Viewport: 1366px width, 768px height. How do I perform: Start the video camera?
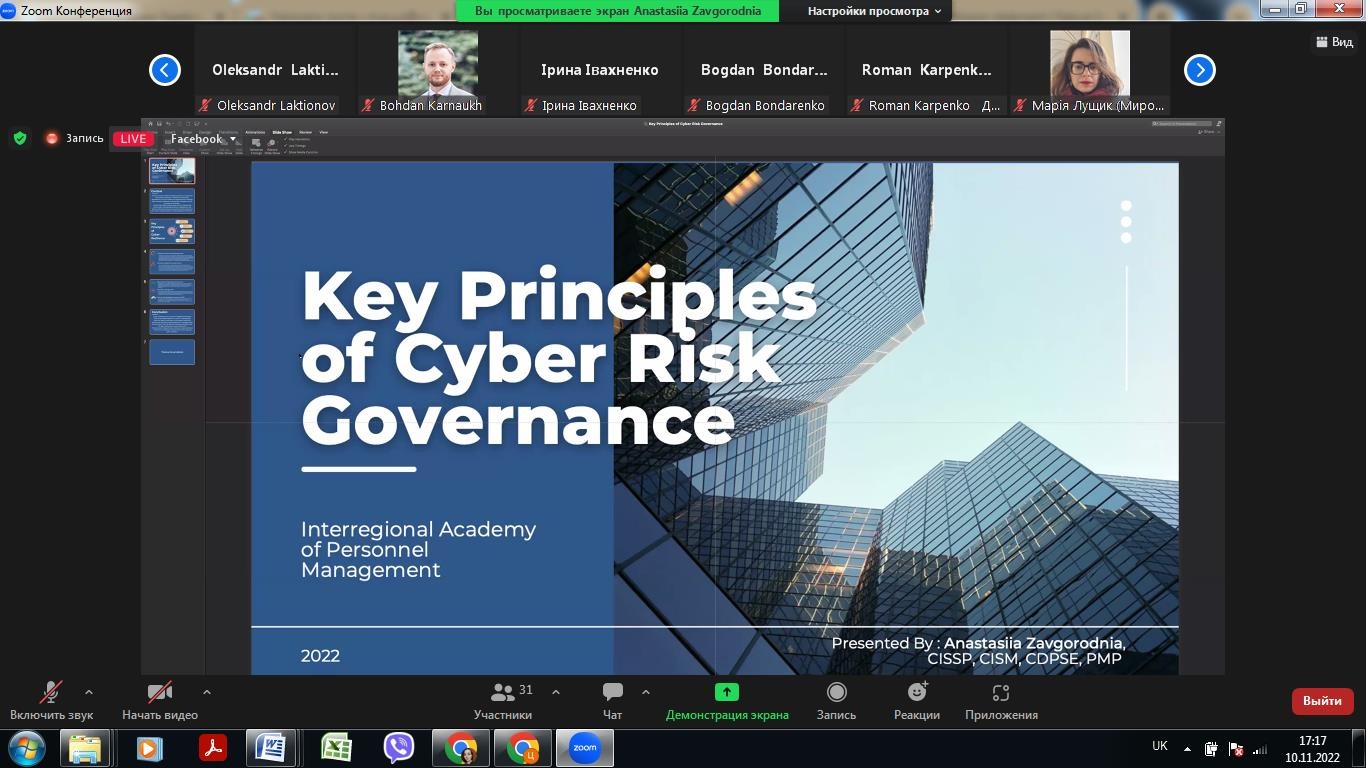click(160, 692)
